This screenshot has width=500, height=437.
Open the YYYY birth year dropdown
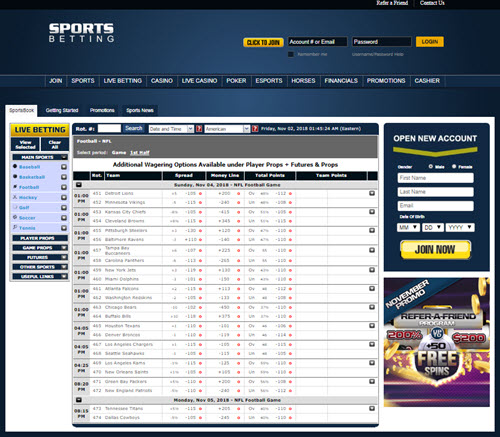click(x=460, y=227)
